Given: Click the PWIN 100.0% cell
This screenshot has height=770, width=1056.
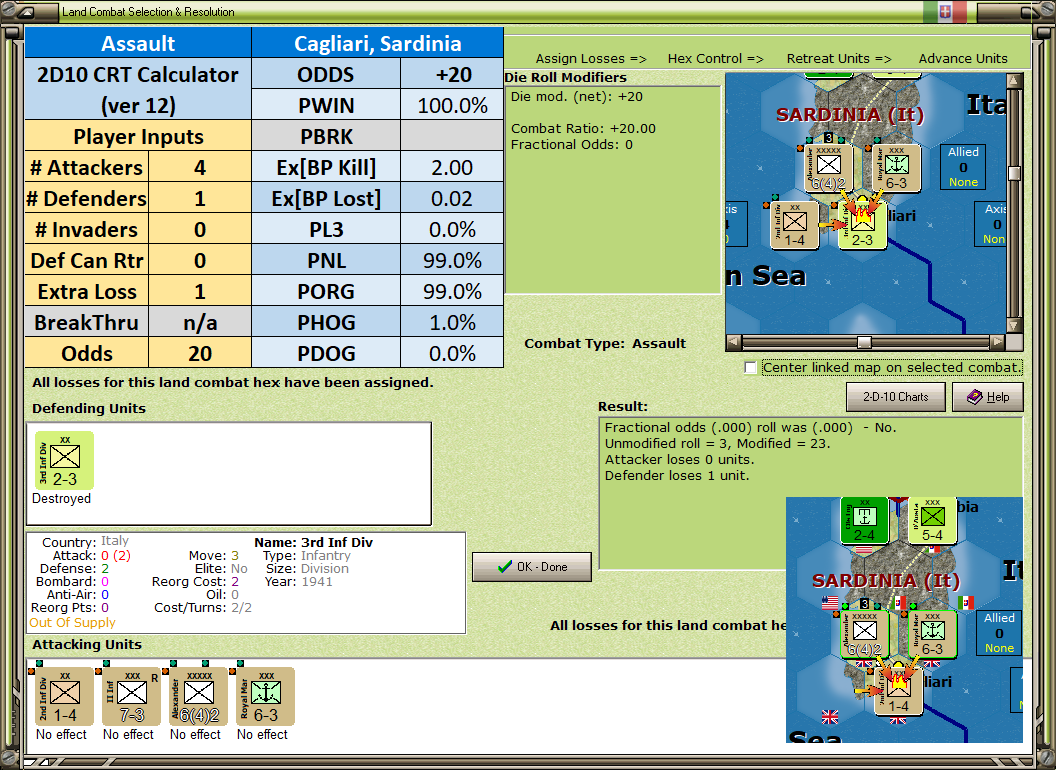Looking at the screenshot, I should [x=452, y=106].
